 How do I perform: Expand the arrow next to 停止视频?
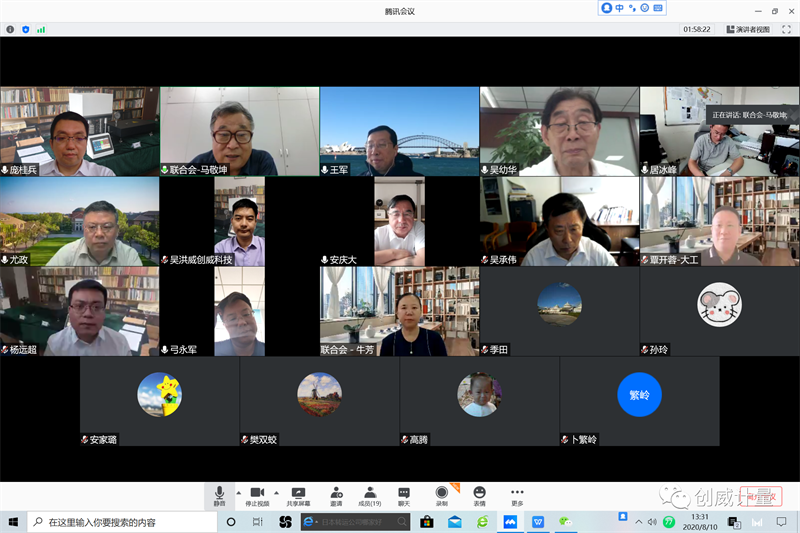276,492
